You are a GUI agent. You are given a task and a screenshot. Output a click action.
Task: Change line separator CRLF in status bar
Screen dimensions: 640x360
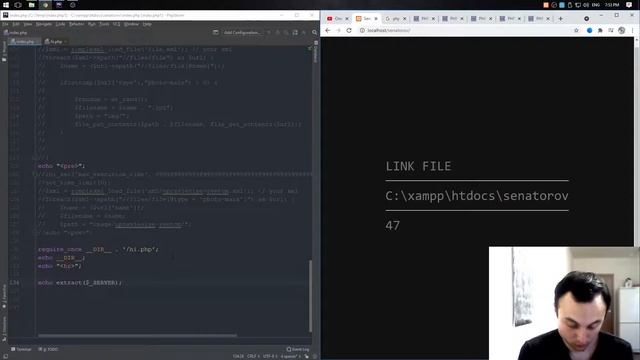coord(253,356)
